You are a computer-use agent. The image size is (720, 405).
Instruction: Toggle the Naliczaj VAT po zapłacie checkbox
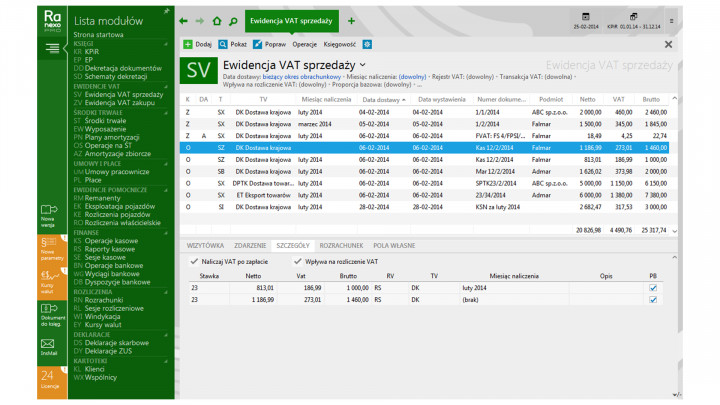pyautogui.click(x=195, y=261)
